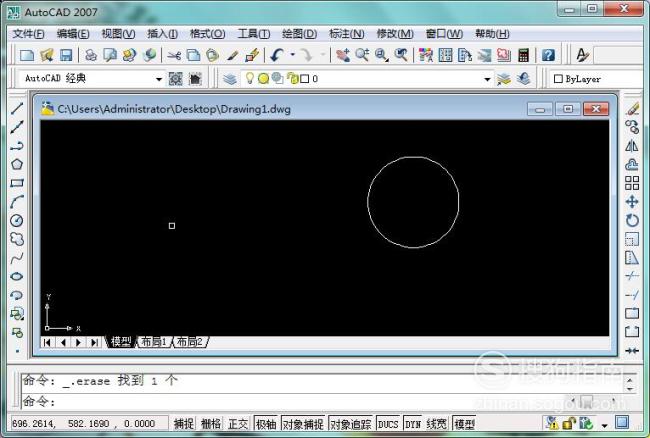Viewport: 650px width, 438px height.
Task: Click the Copy object modify tool
Action: [x=632, y=127]
